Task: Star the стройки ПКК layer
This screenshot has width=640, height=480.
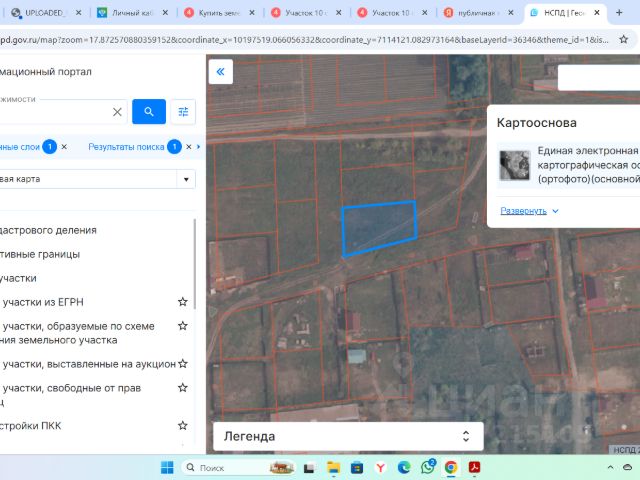Action: tap(182, 425)
